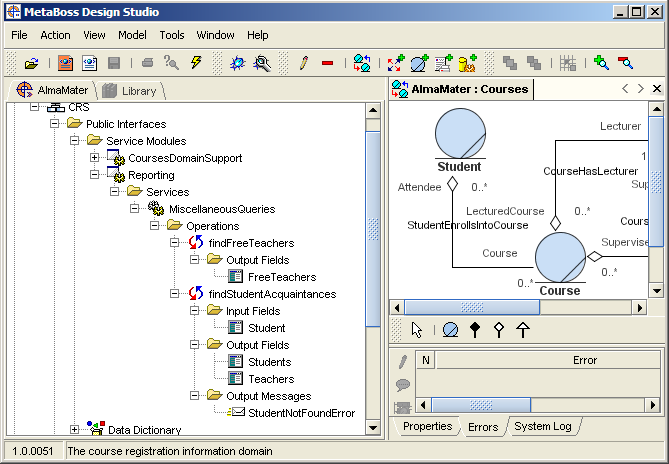The height and width of the screenshot is (464, 669).
Task: Click the add database cylinder toolbar icon
Action: click(467, 63)
